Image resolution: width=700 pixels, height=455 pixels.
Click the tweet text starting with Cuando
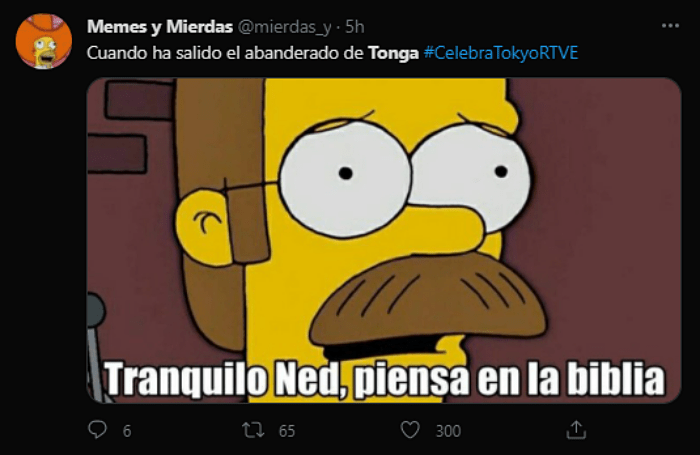tap(332, 53)
